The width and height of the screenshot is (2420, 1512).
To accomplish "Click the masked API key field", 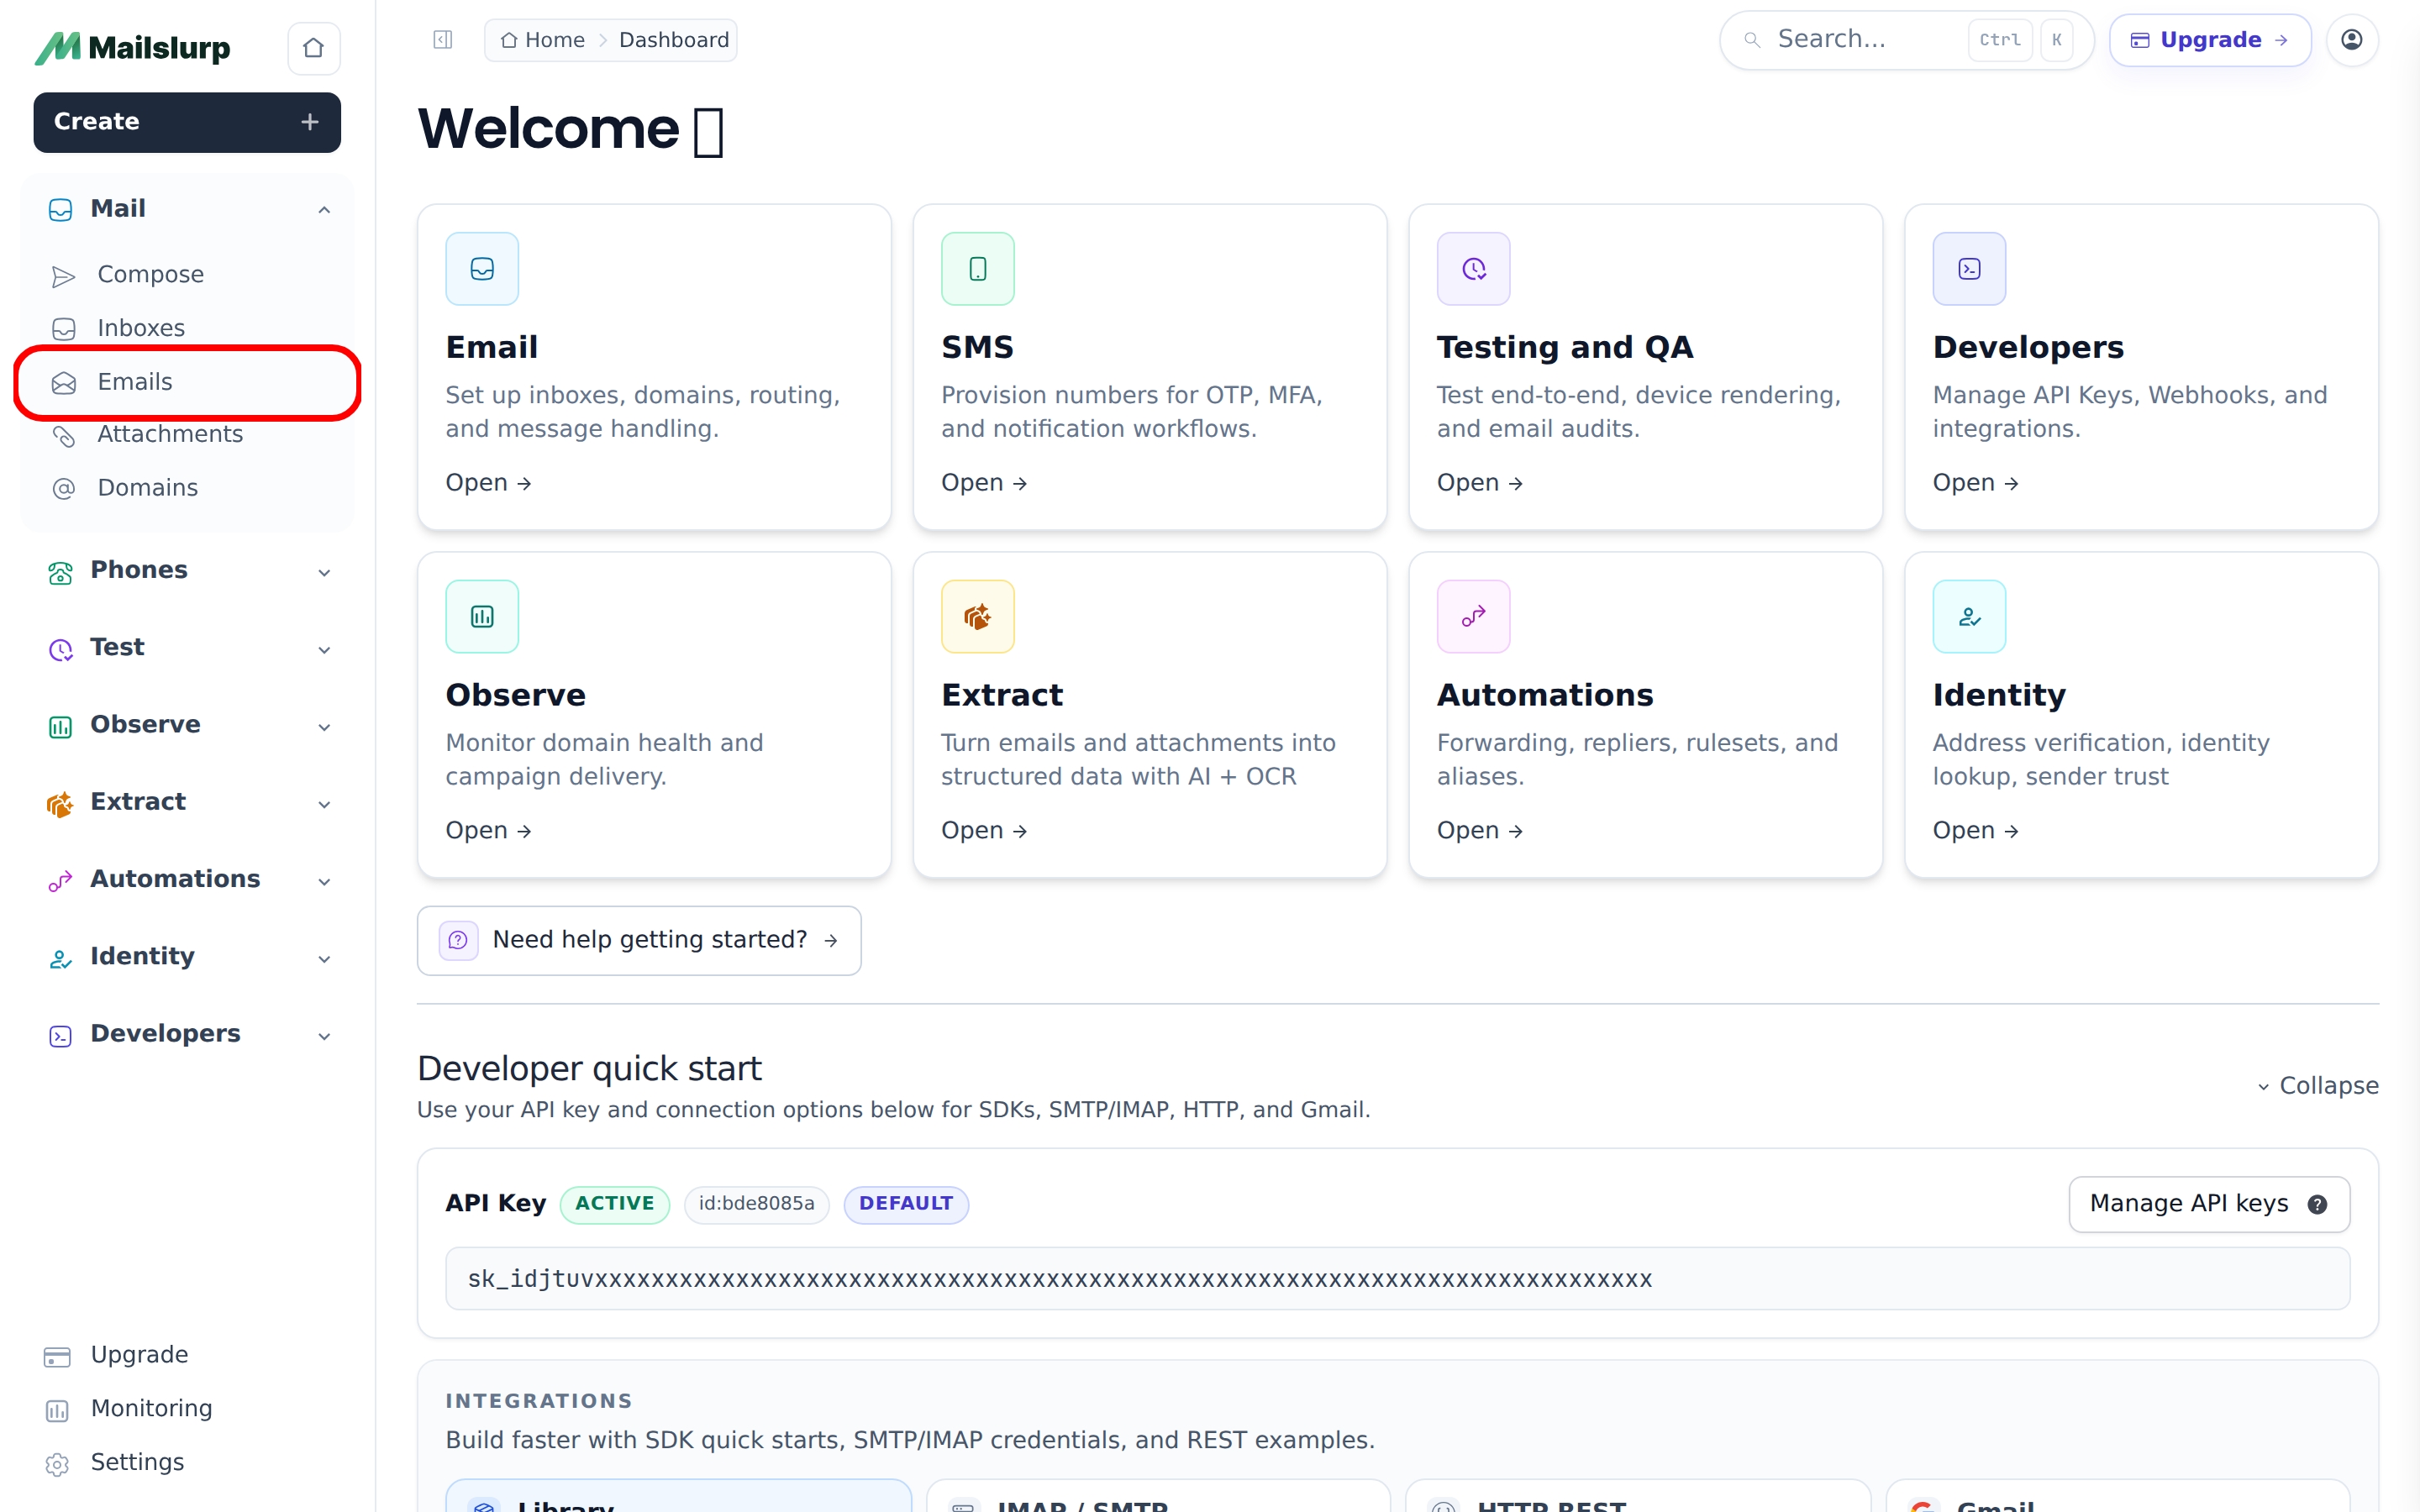I will 1397,1279.
